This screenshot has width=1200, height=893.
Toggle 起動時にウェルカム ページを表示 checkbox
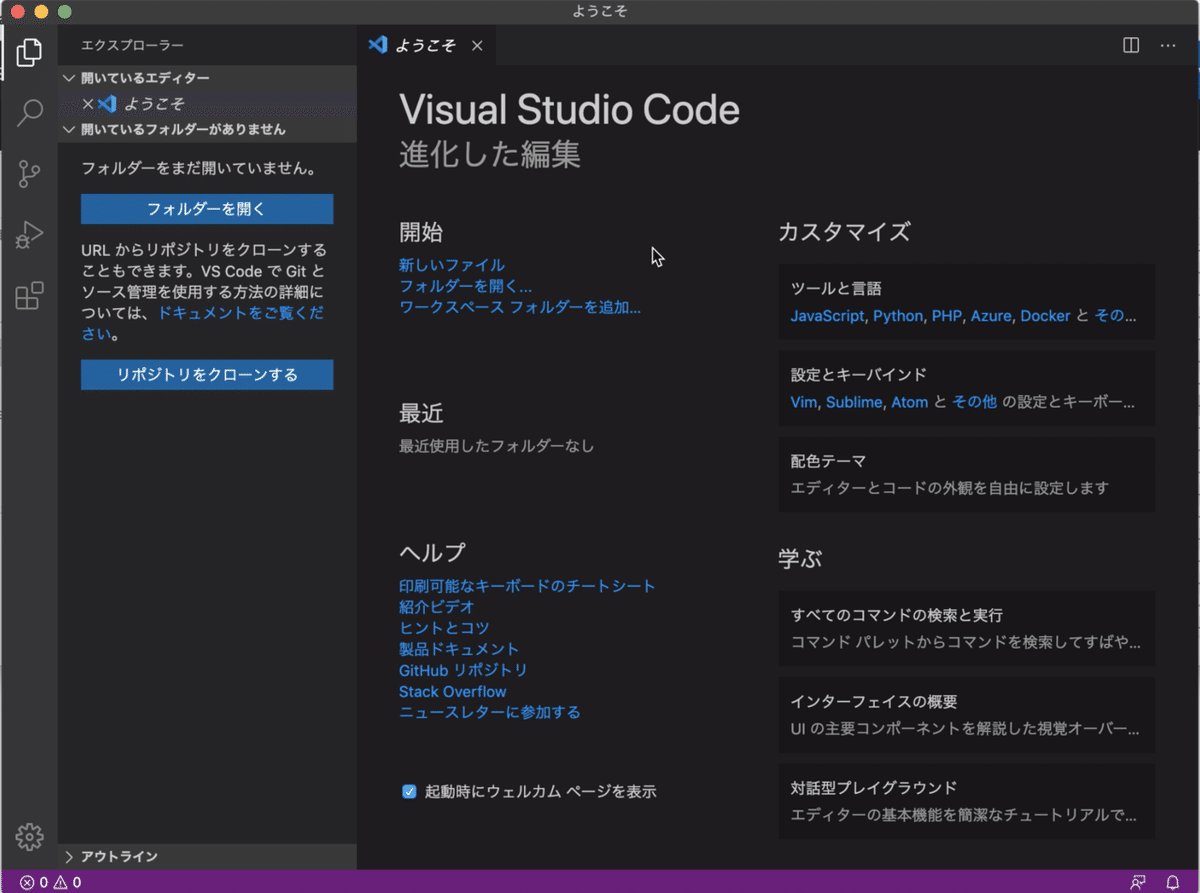[x=409, y=791]
